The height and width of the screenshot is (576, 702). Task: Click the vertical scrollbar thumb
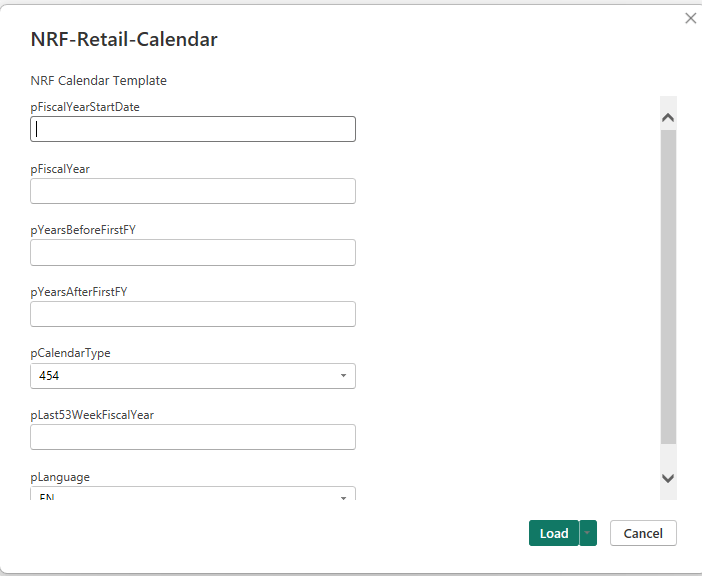(x=668, y=285)
